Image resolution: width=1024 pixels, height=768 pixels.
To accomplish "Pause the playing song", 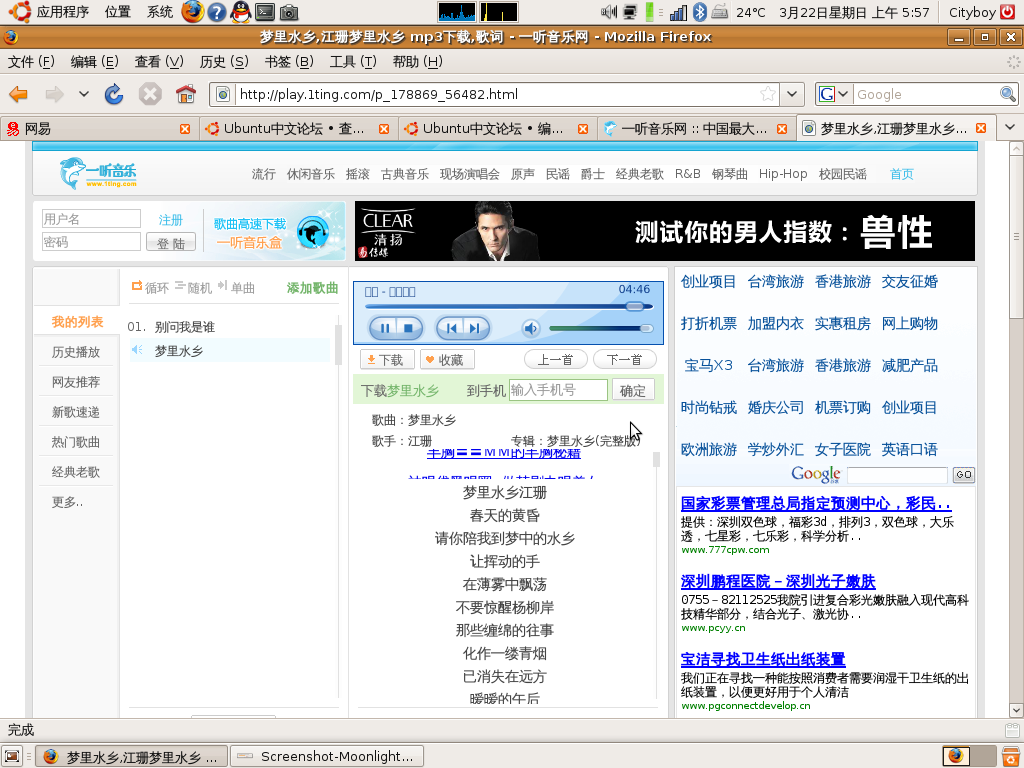I will 384,328.
